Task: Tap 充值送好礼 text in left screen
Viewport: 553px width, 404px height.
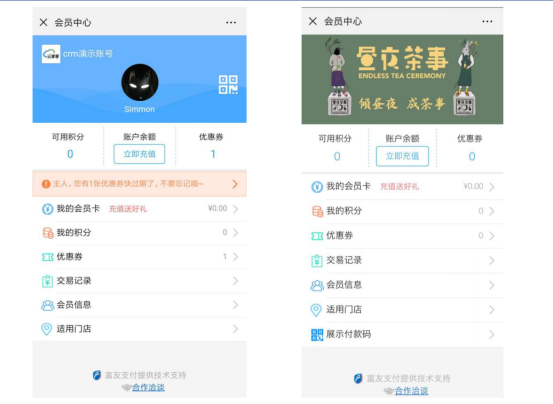Action: pos(128,209)
